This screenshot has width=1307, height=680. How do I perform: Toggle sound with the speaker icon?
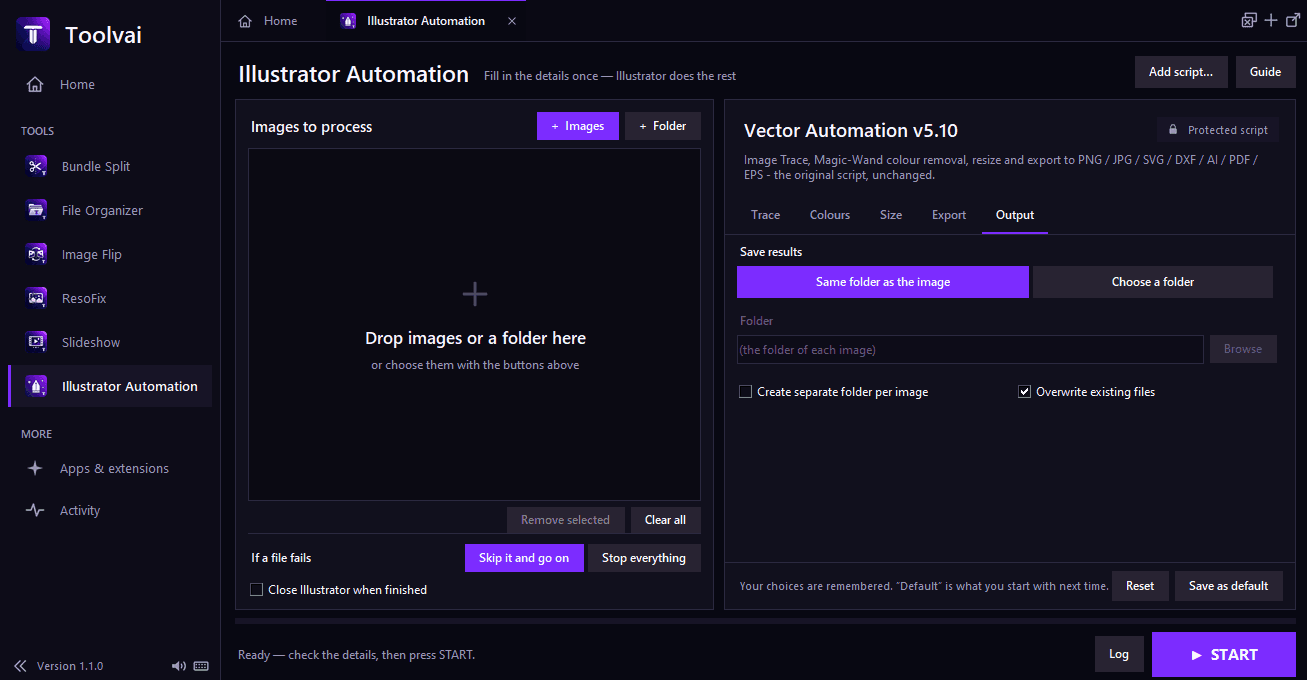click(x=179, y=666)
